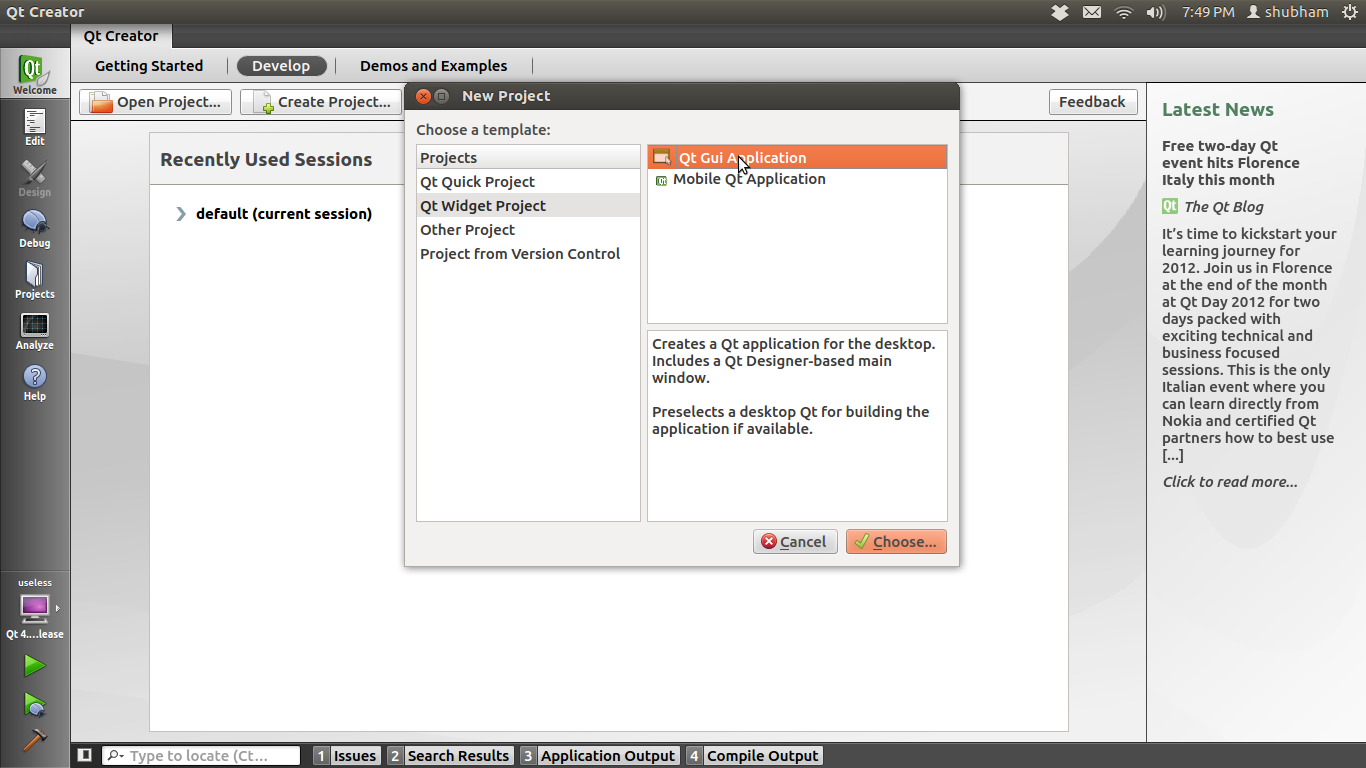The height and width of the screenshot is (768, 1366).
Task: Click the Create Project... button
Action: coord(322,102)
